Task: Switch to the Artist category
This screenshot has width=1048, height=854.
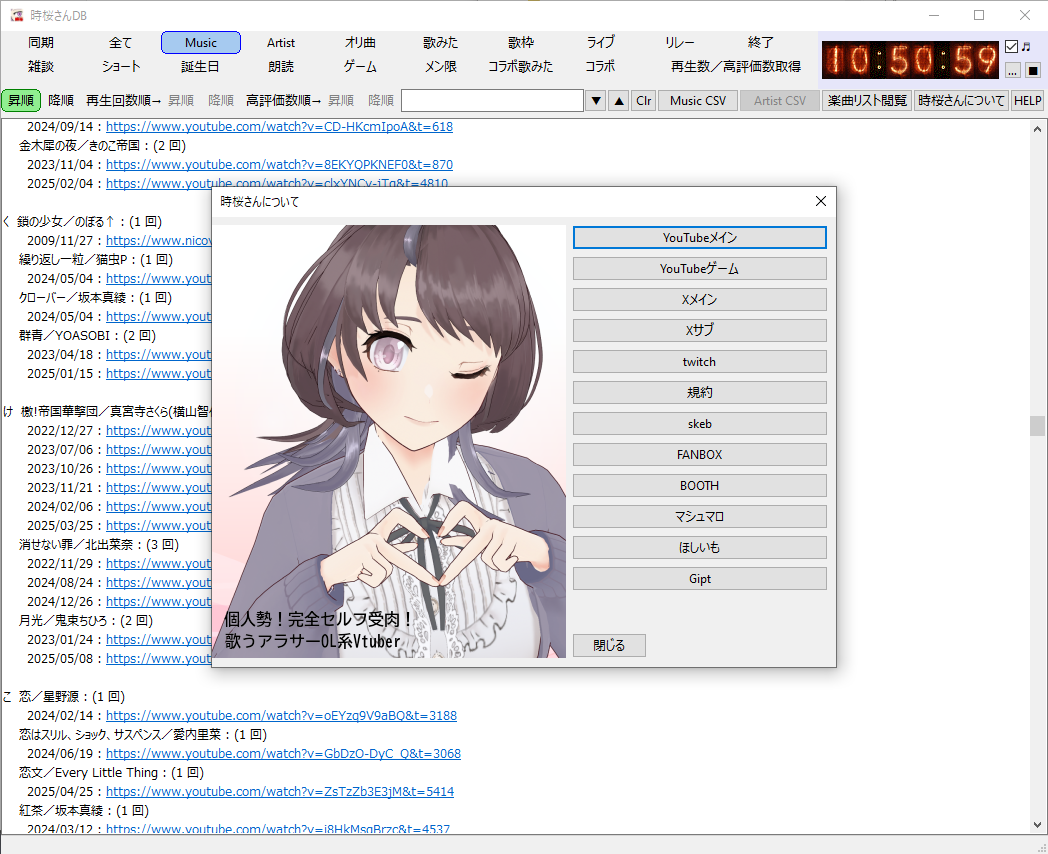Action: [x=281, y=43]
